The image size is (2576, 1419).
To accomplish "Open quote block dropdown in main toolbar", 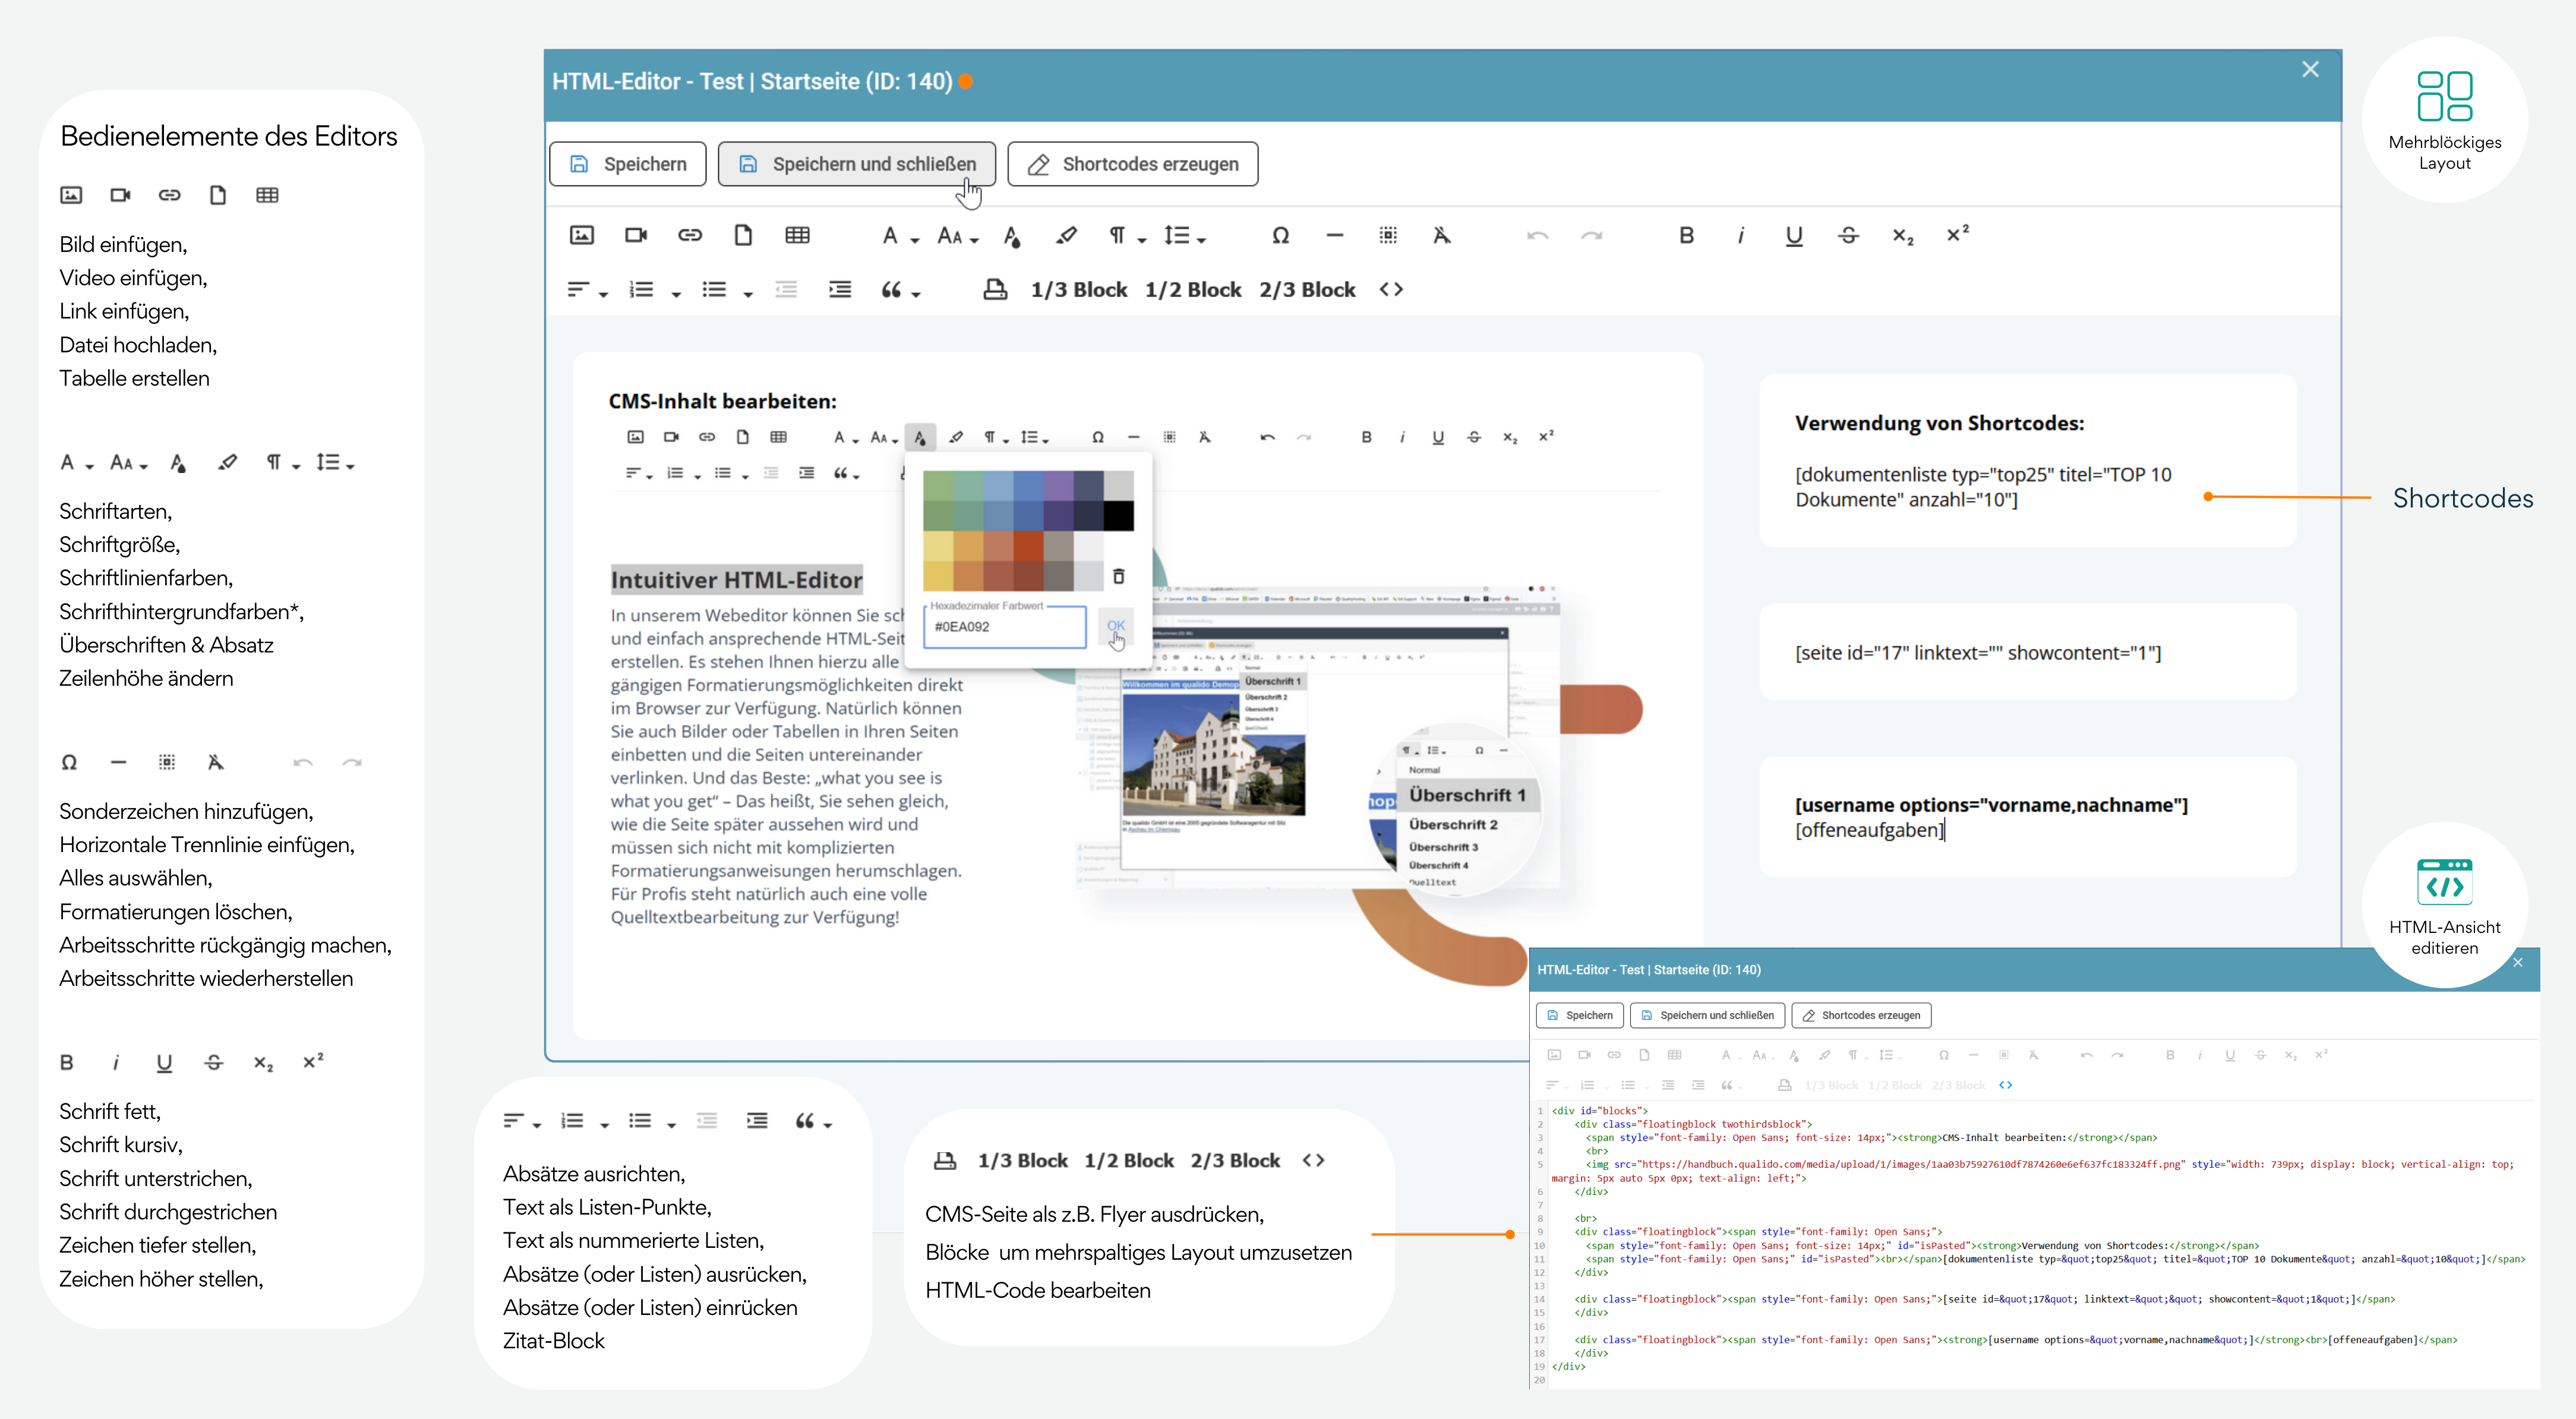I will point(900,290).
